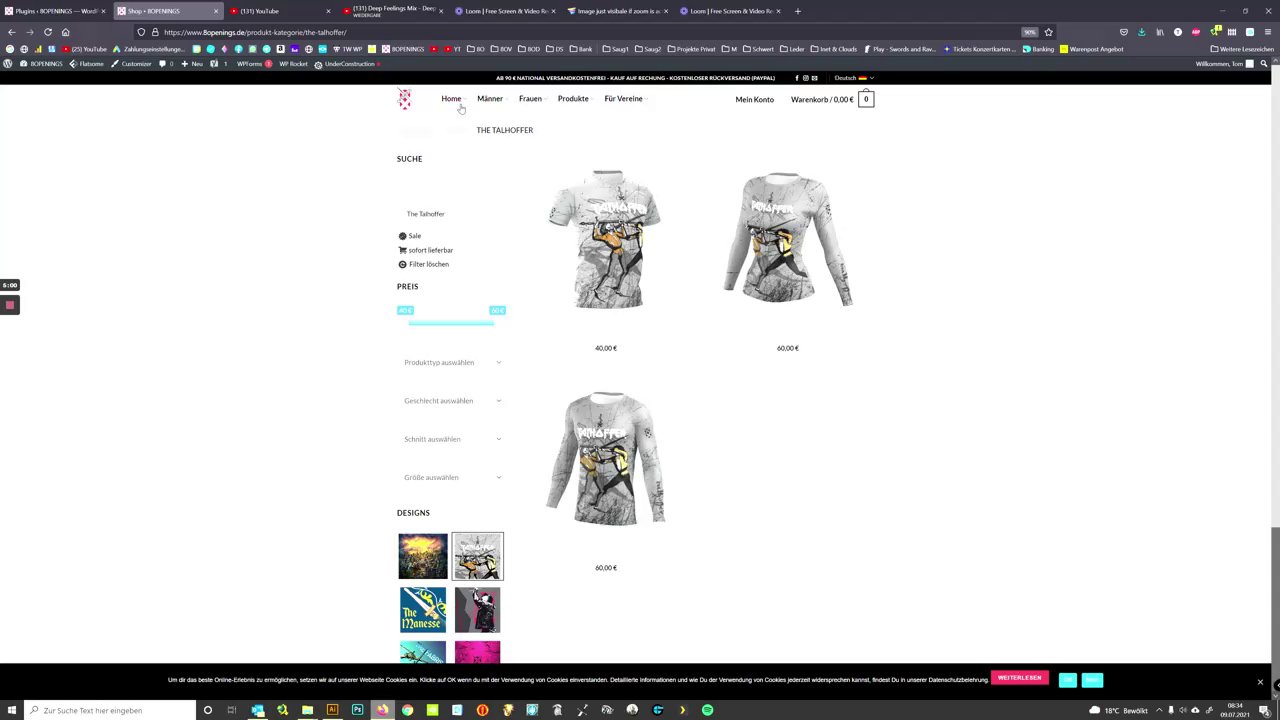Open WPForms admin bar item
The height and width of the screenshot is (720, 1280).
[254, 64]
